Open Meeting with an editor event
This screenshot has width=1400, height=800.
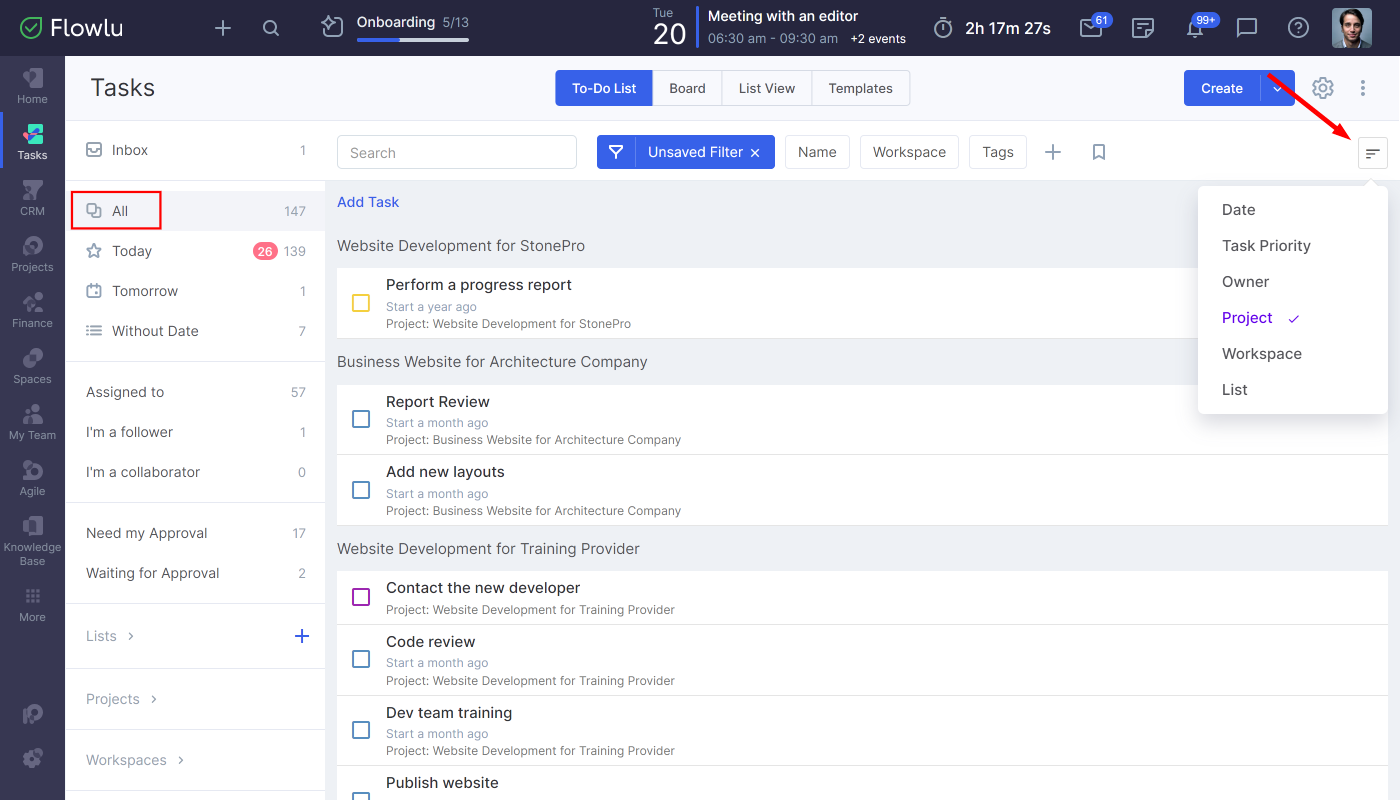(783, 16)
